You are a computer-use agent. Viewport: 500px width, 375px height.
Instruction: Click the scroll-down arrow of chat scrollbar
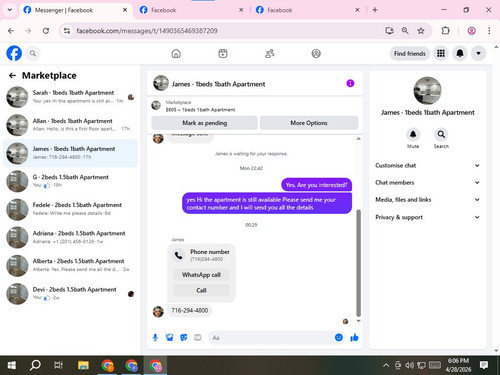(x=359, y=321)
